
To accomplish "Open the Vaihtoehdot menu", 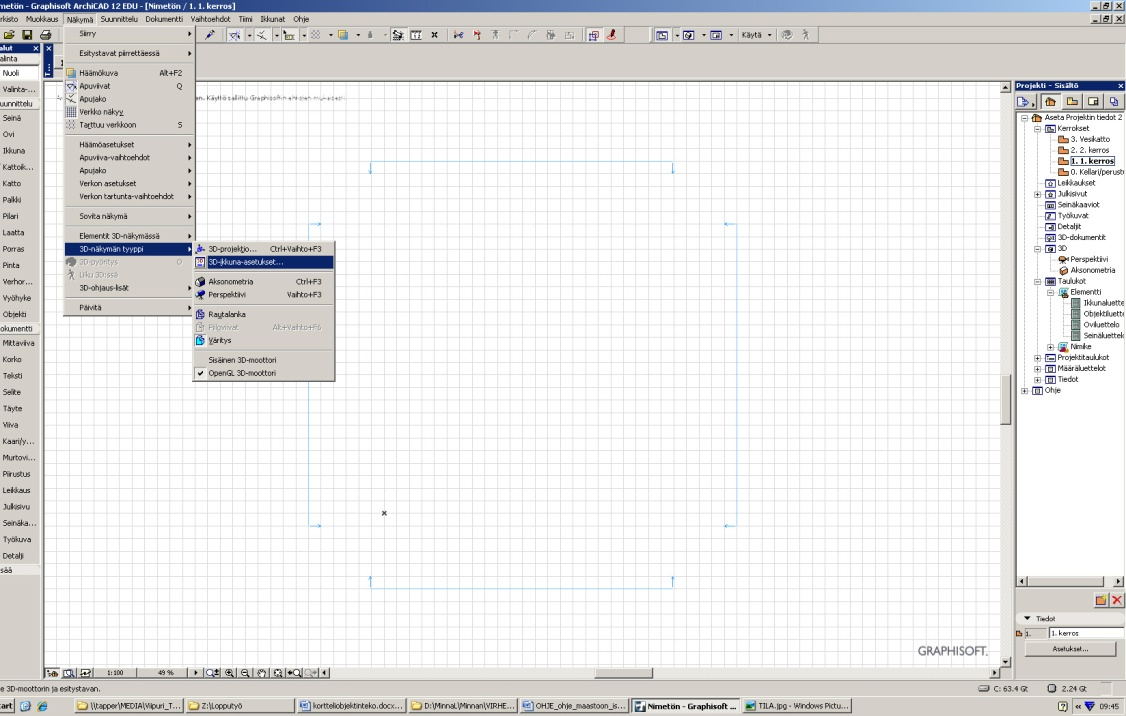I will [210, 19].
